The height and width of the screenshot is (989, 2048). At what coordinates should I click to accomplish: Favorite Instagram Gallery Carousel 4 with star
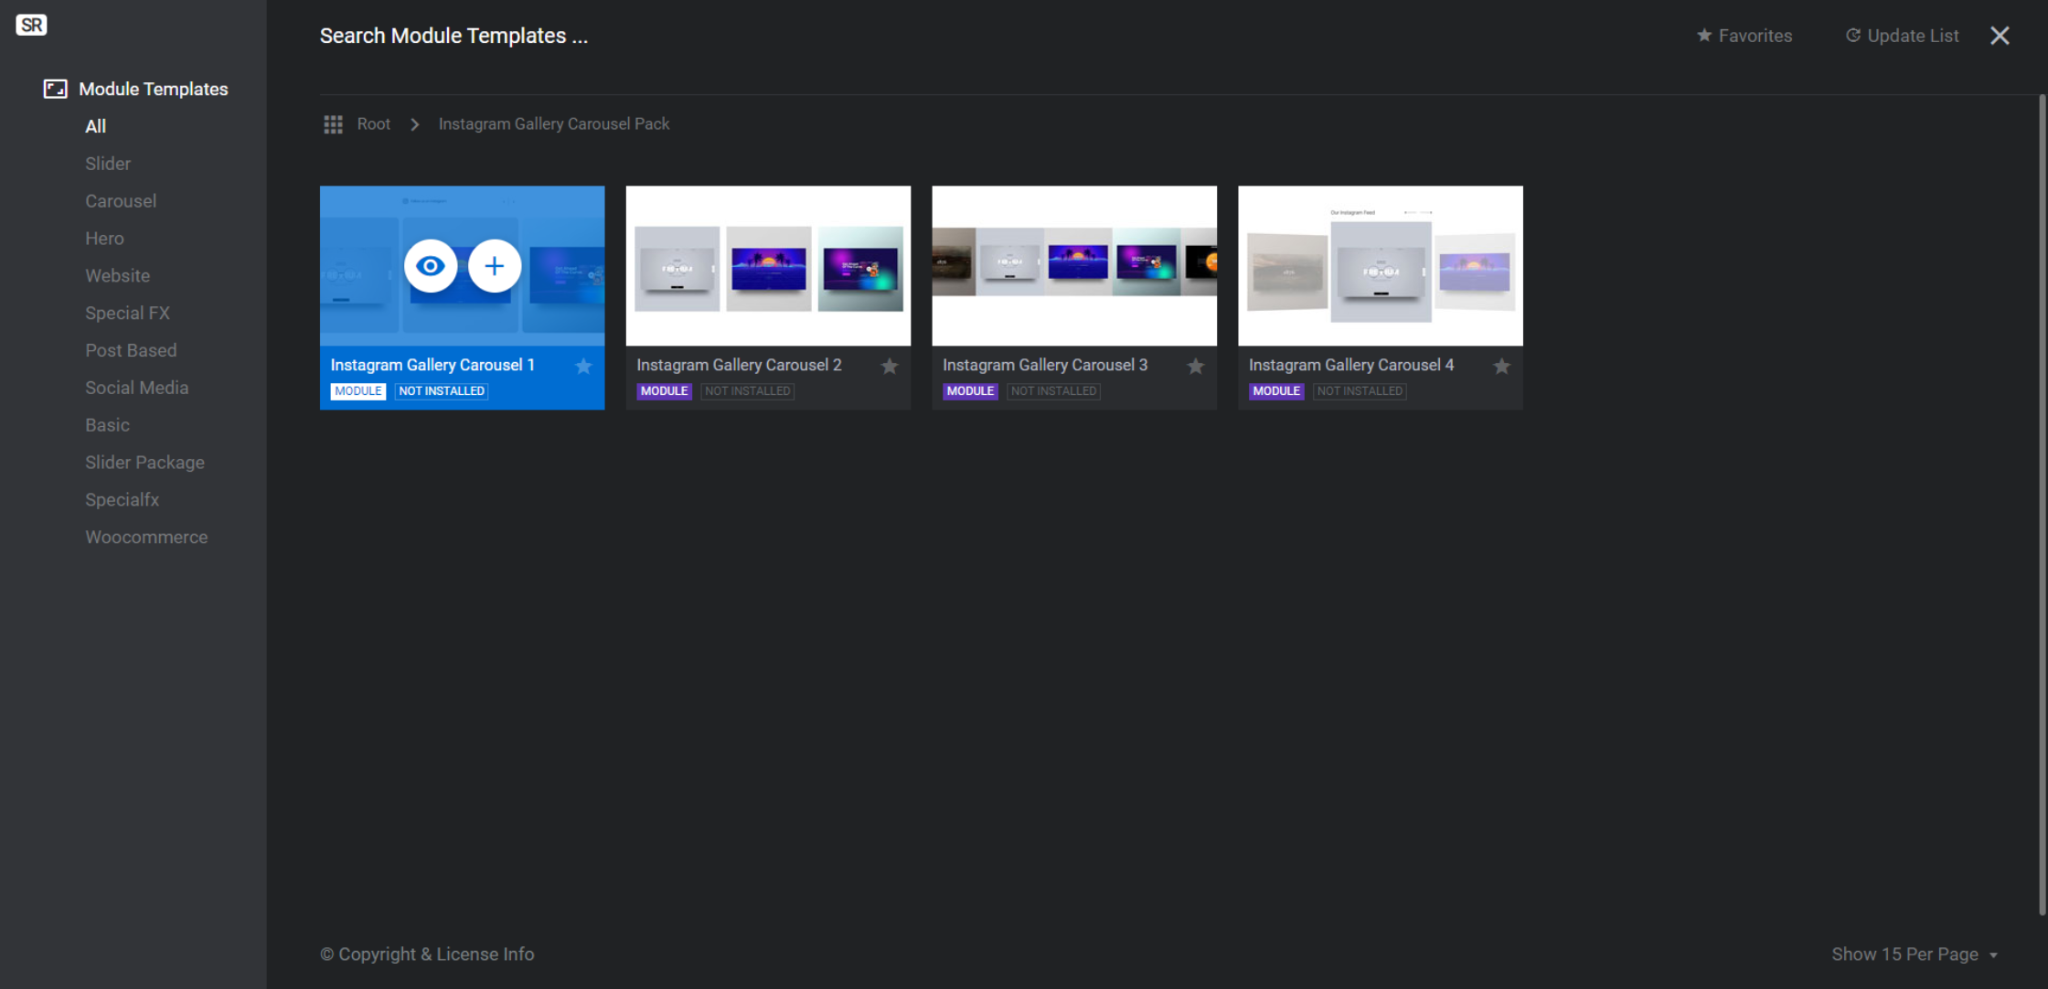(1502, 366)
